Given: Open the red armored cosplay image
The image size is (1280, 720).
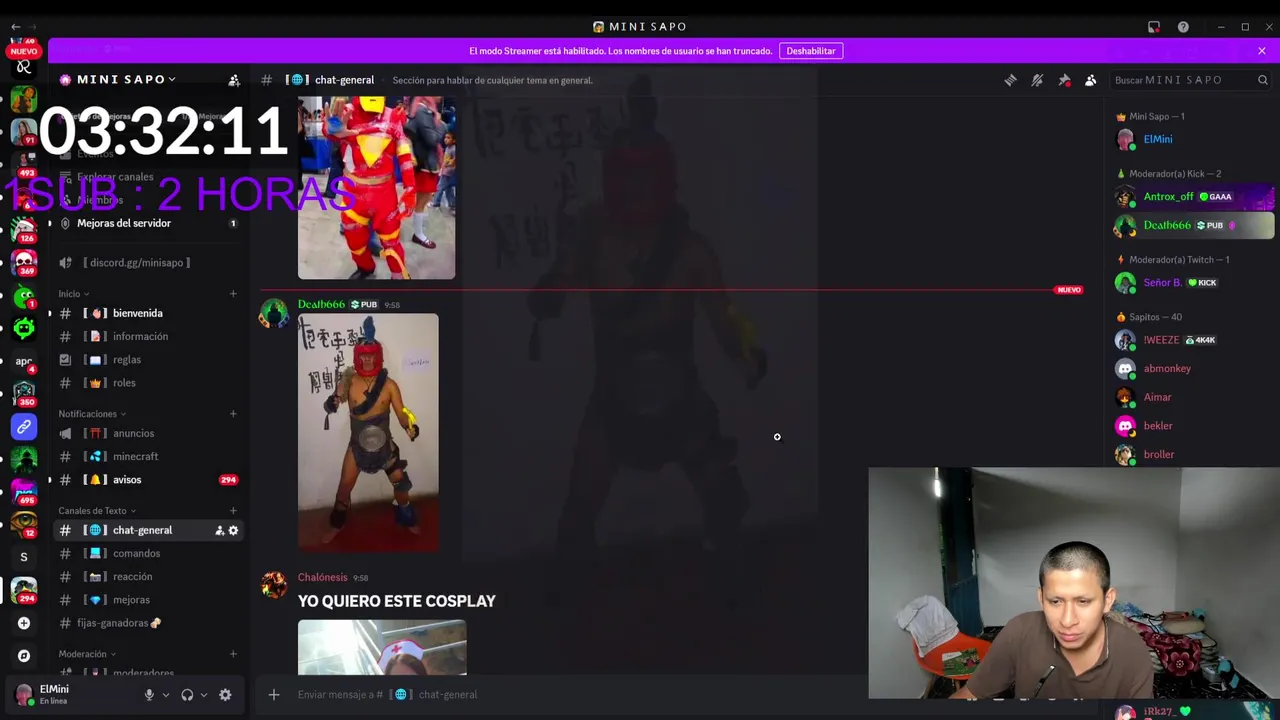Looking at the screenshot, I should pyautogui.click(x=376, y=188).
